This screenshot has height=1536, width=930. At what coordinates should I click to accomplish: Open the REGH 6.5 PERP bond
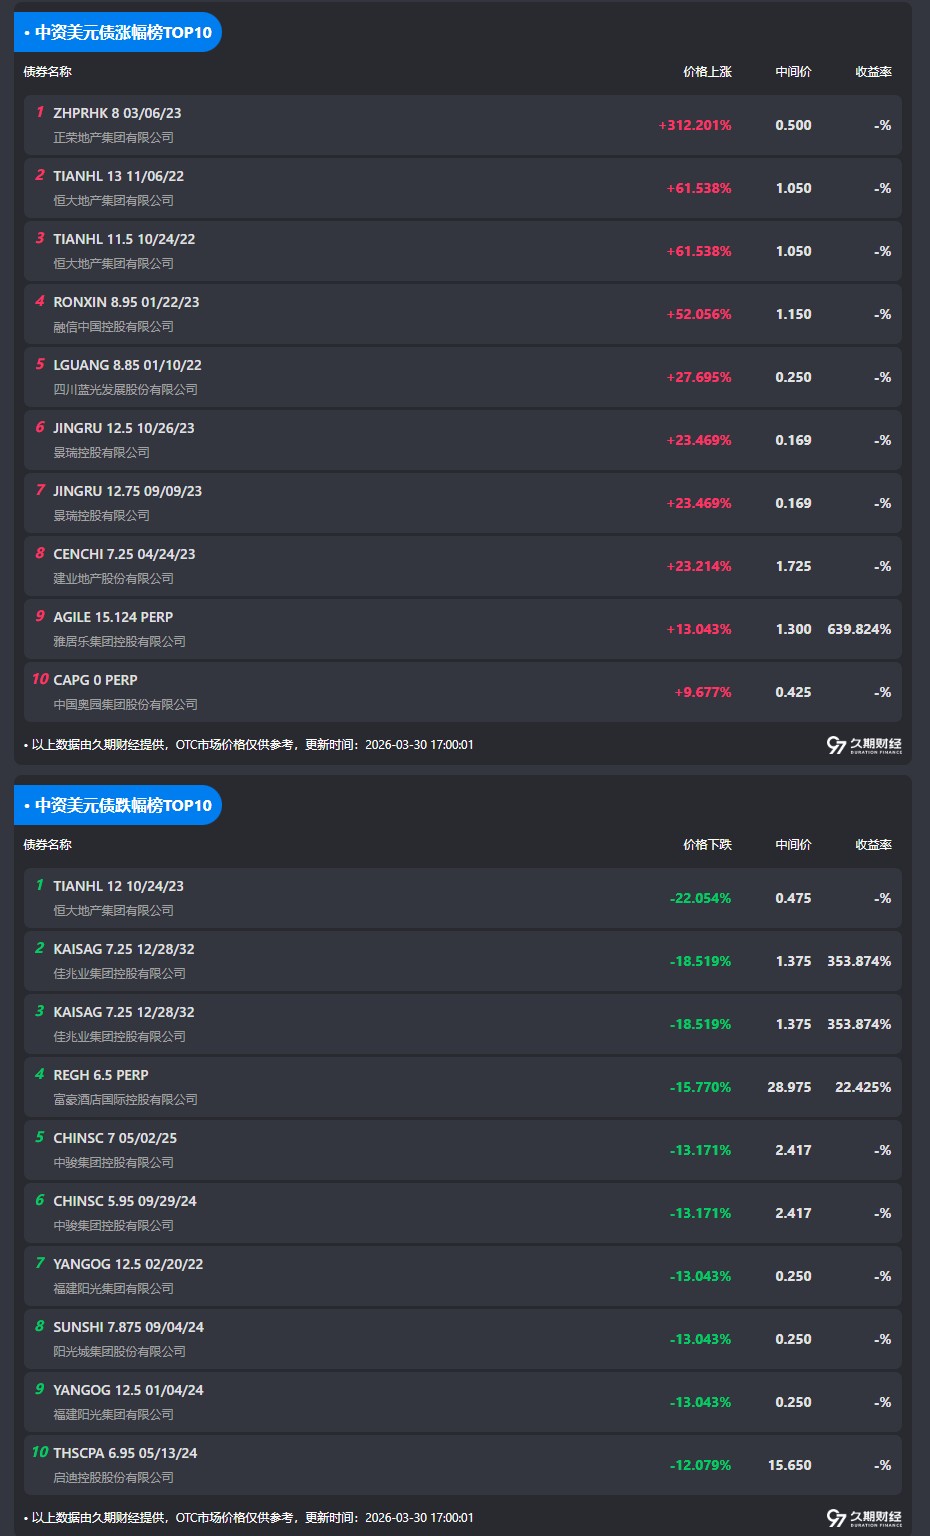[100, 1075]
